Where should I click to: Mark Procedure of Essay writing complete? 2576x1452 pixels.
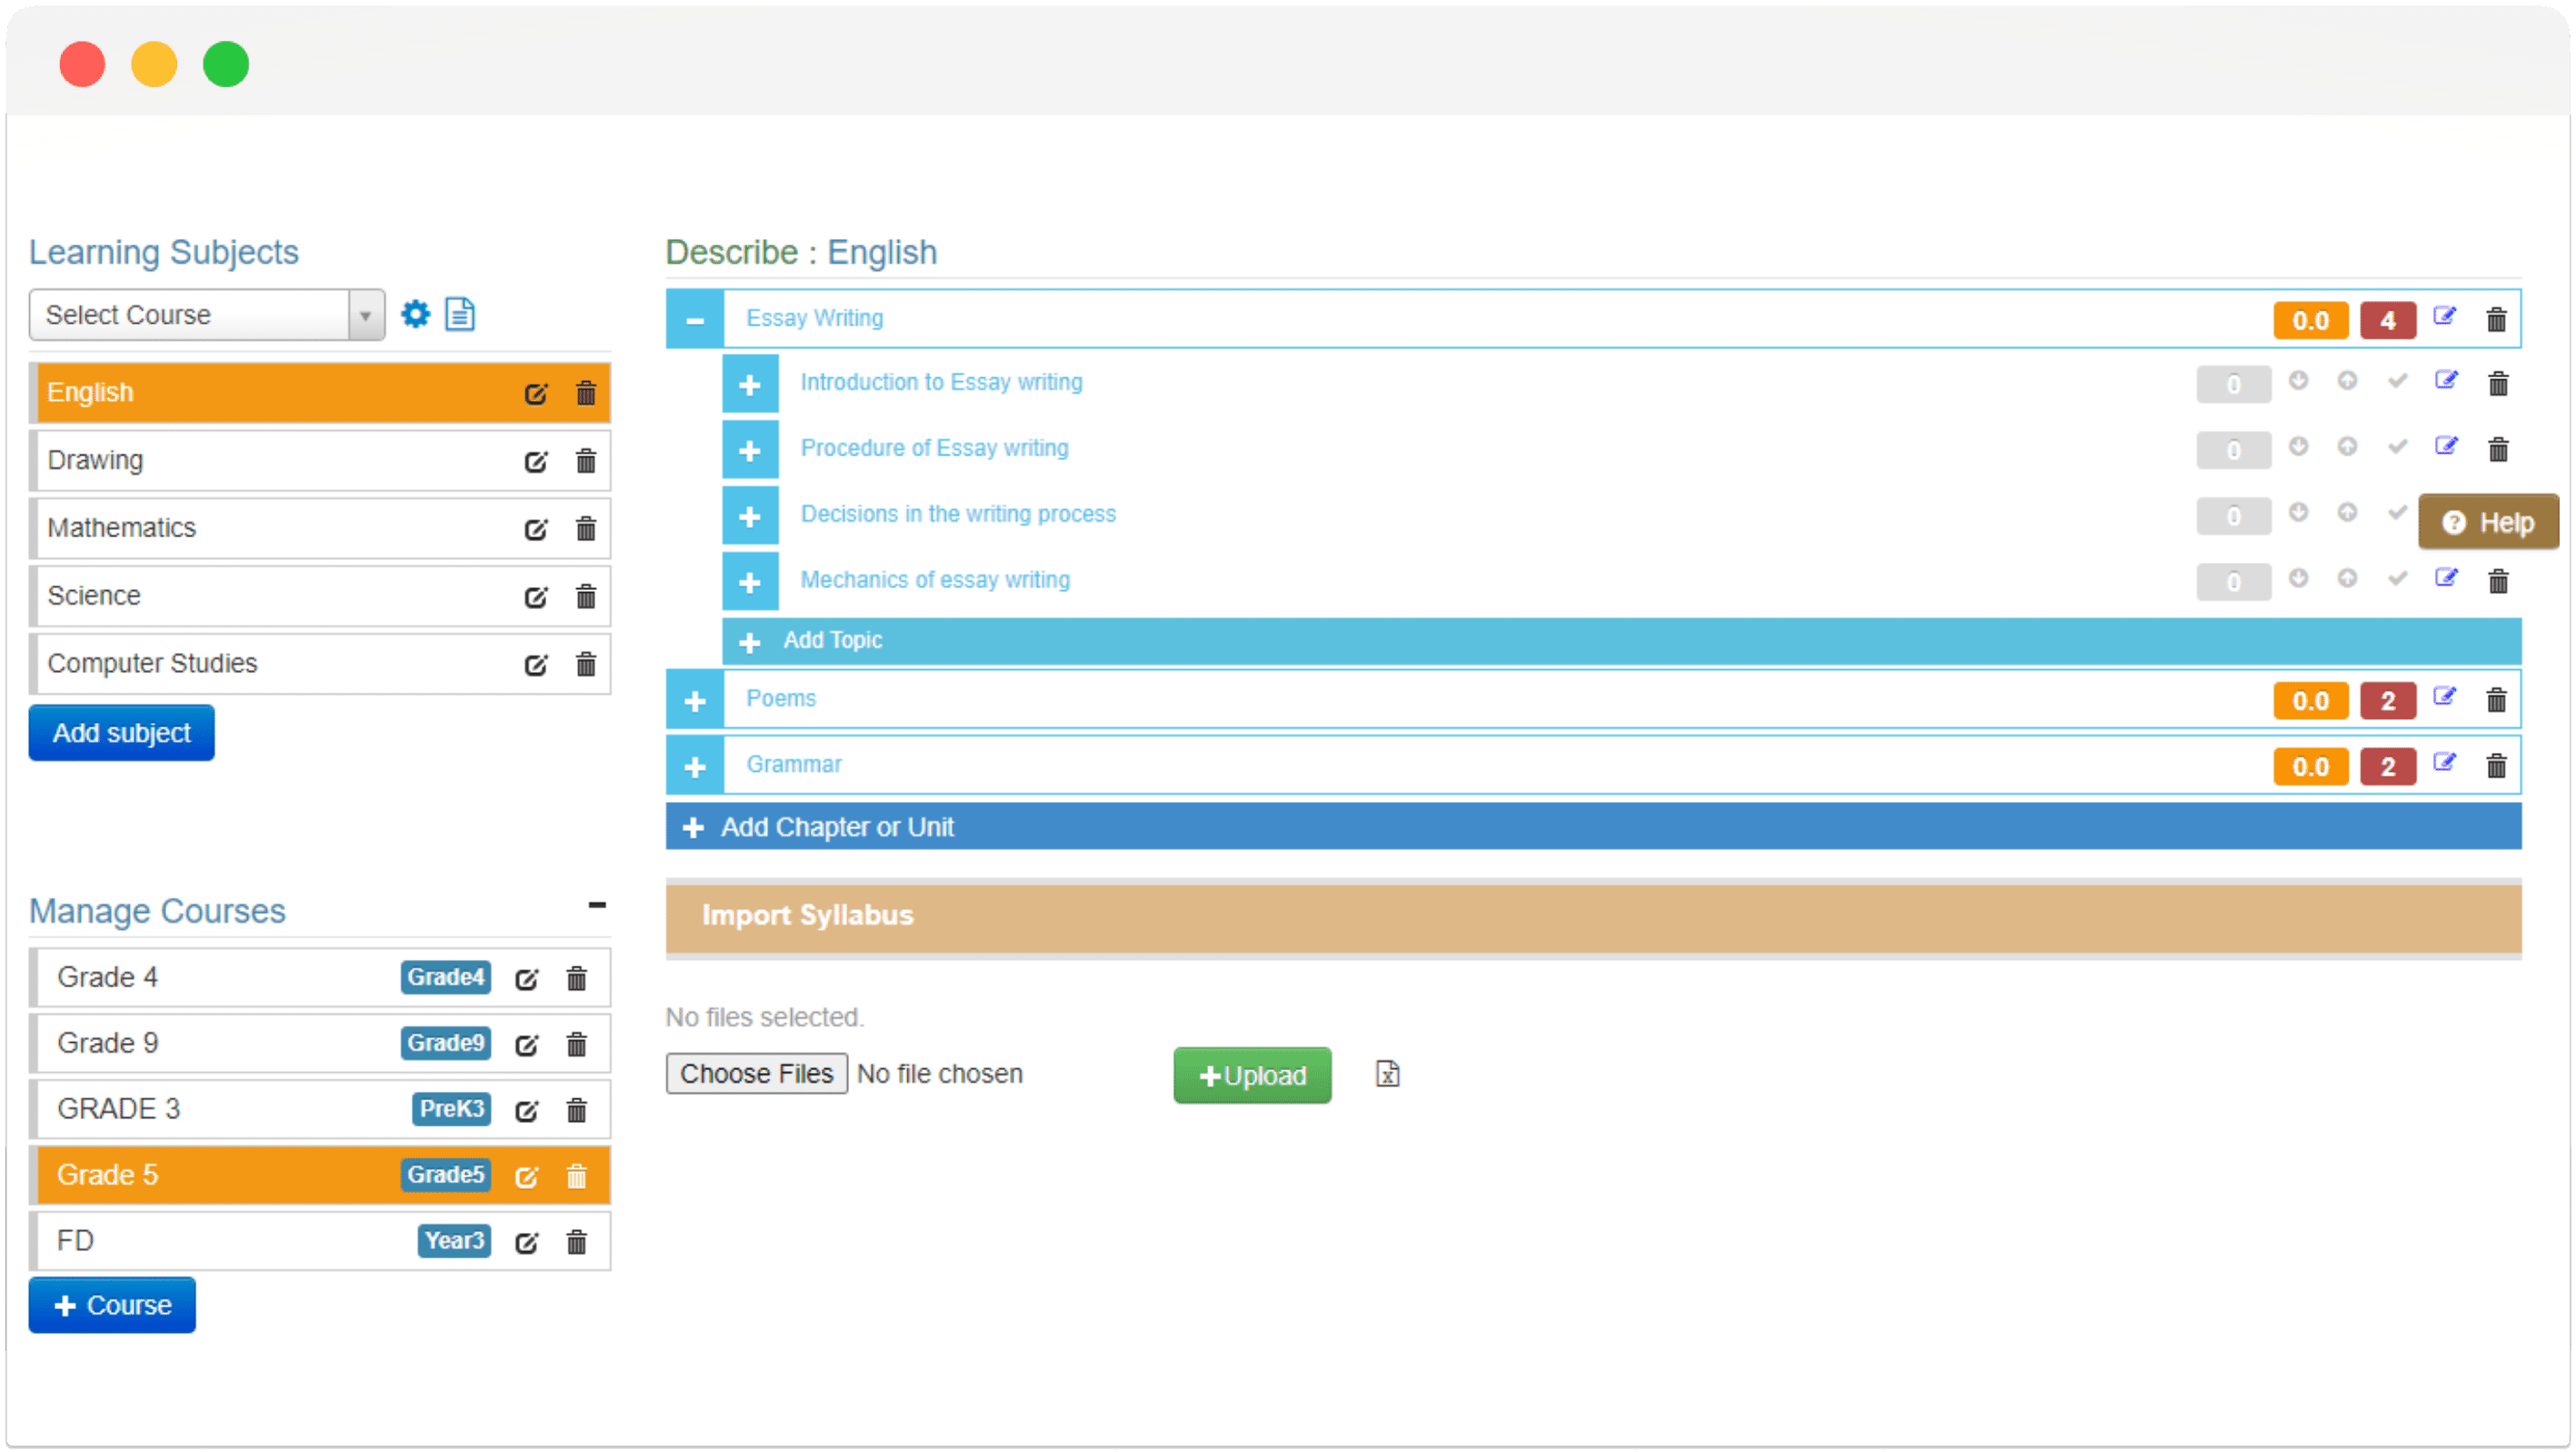coord(2398,447)
